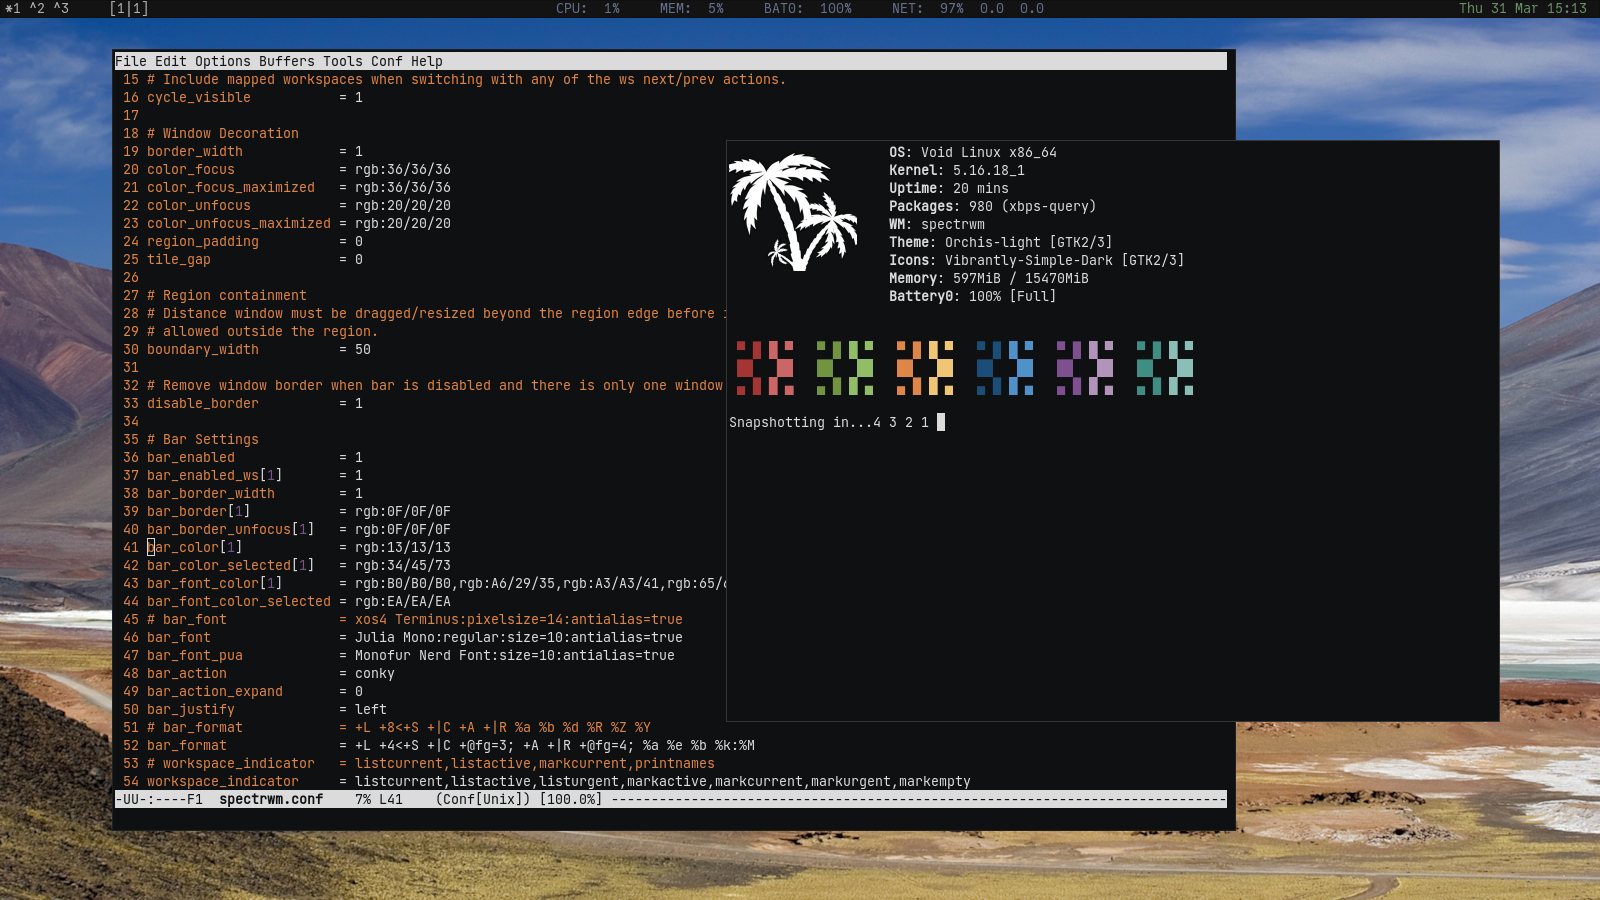
Task: Click '# Window Decoration' comment
Action: [223, 133]
